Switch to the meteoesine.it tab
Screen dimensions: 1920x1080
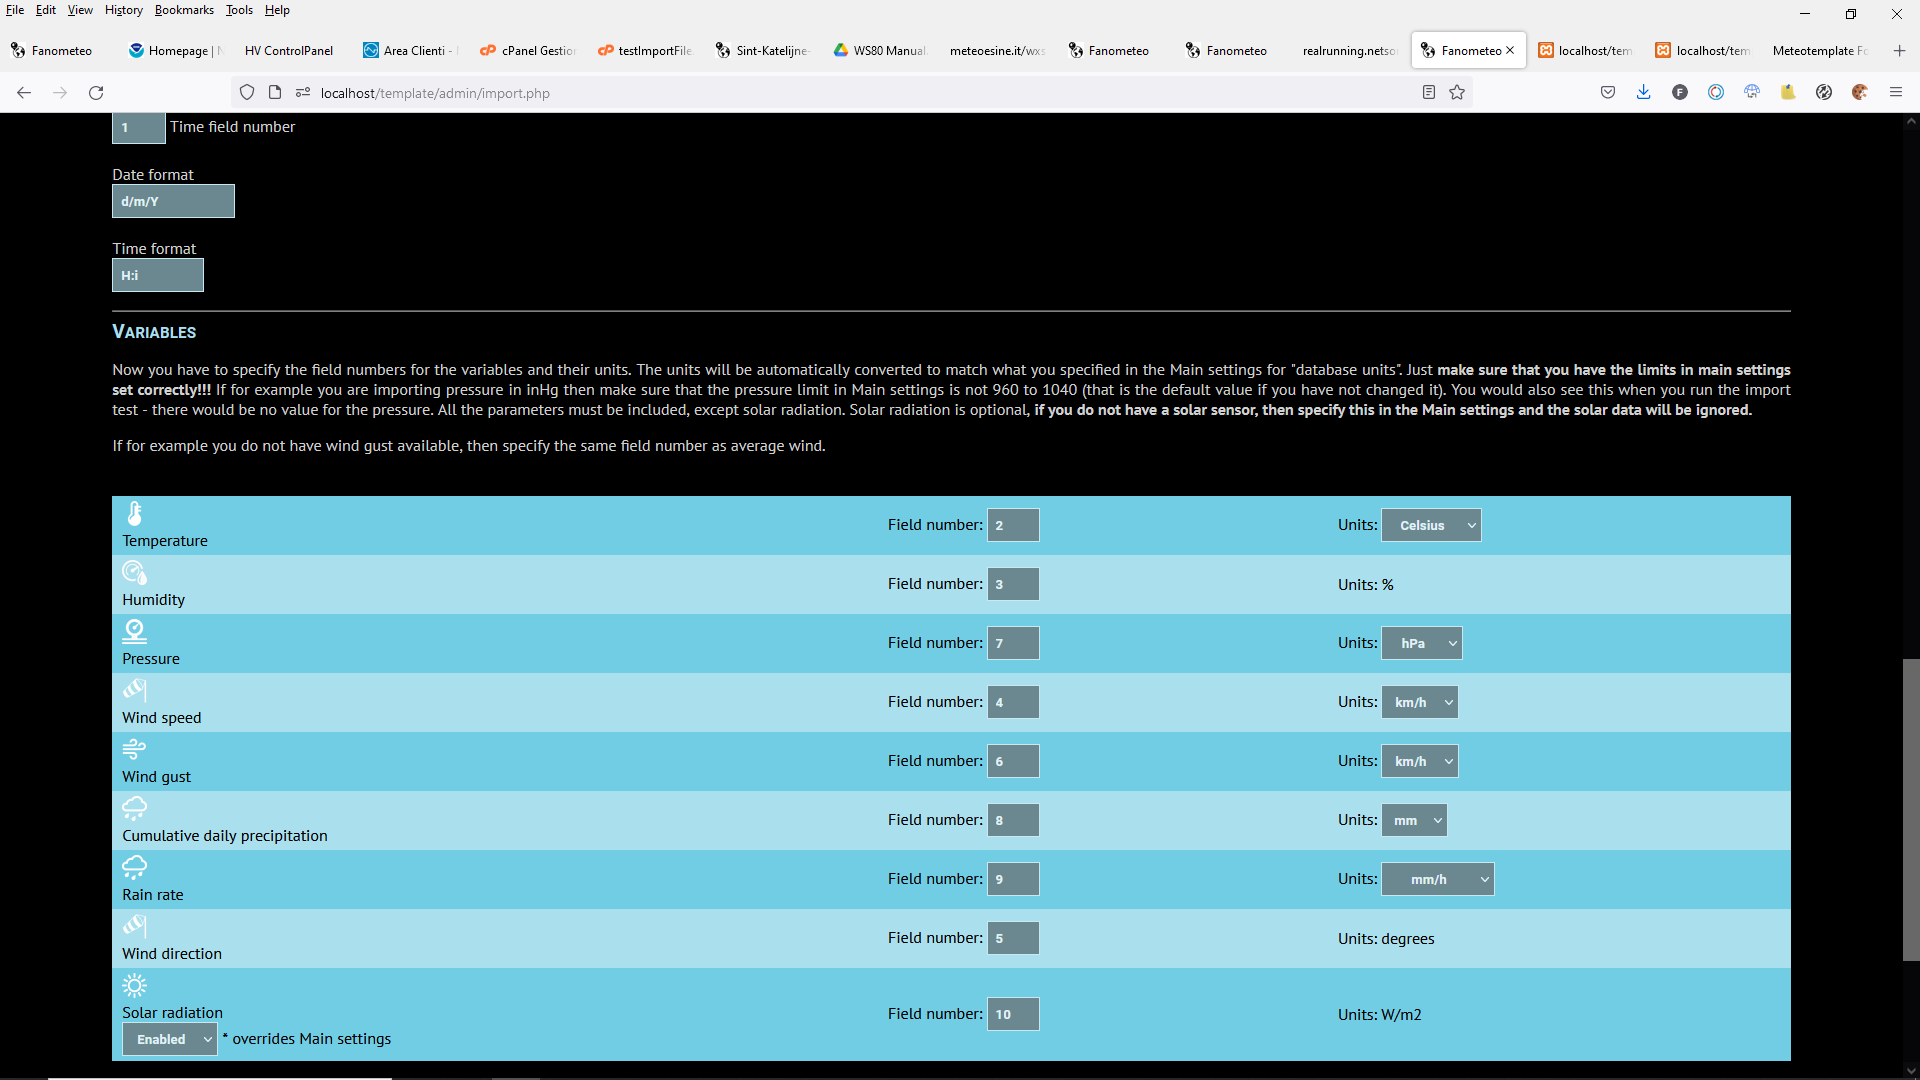tap(997, 50)
